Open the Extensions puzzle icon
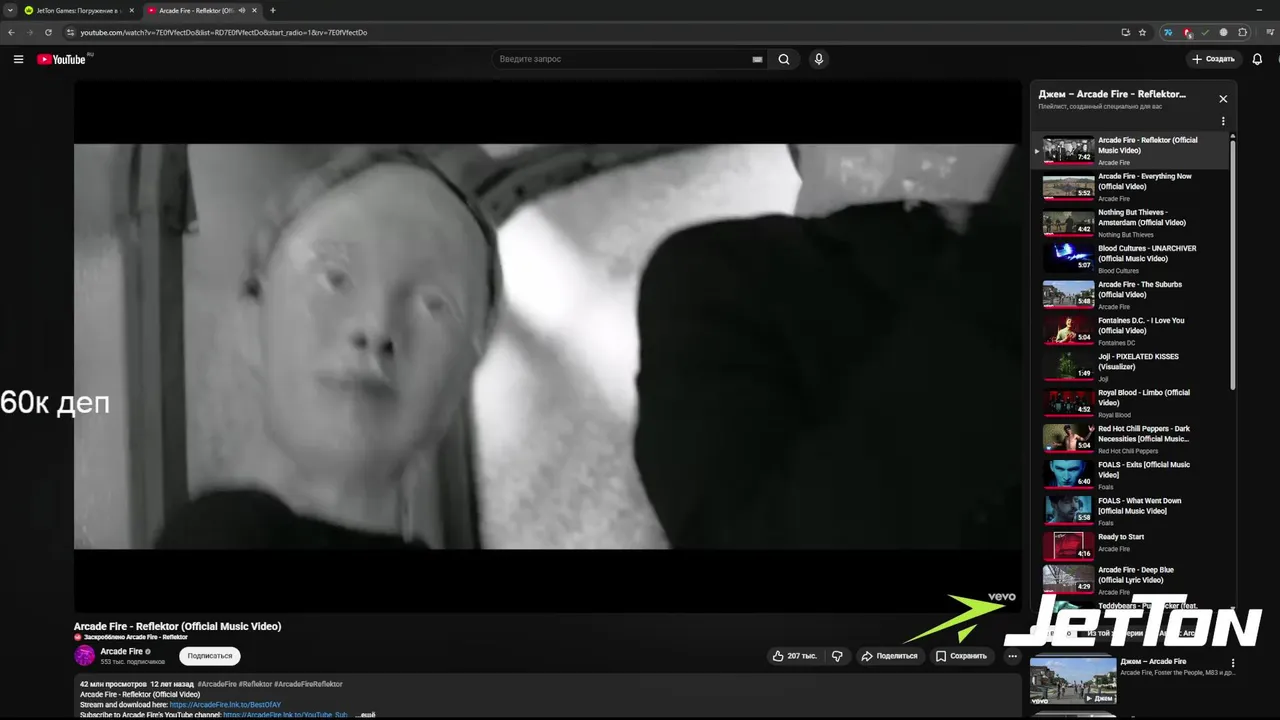This screenshot has height=720, width=1280. [x=1243, y=32]
